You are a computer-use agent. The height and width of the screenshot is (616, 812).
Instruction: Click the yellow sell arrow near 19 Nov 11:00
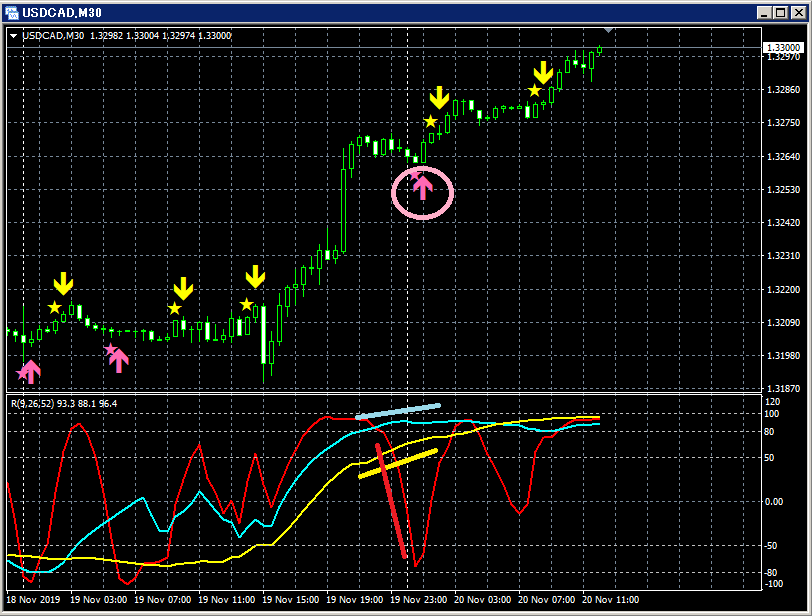click(x=255, y=277)
